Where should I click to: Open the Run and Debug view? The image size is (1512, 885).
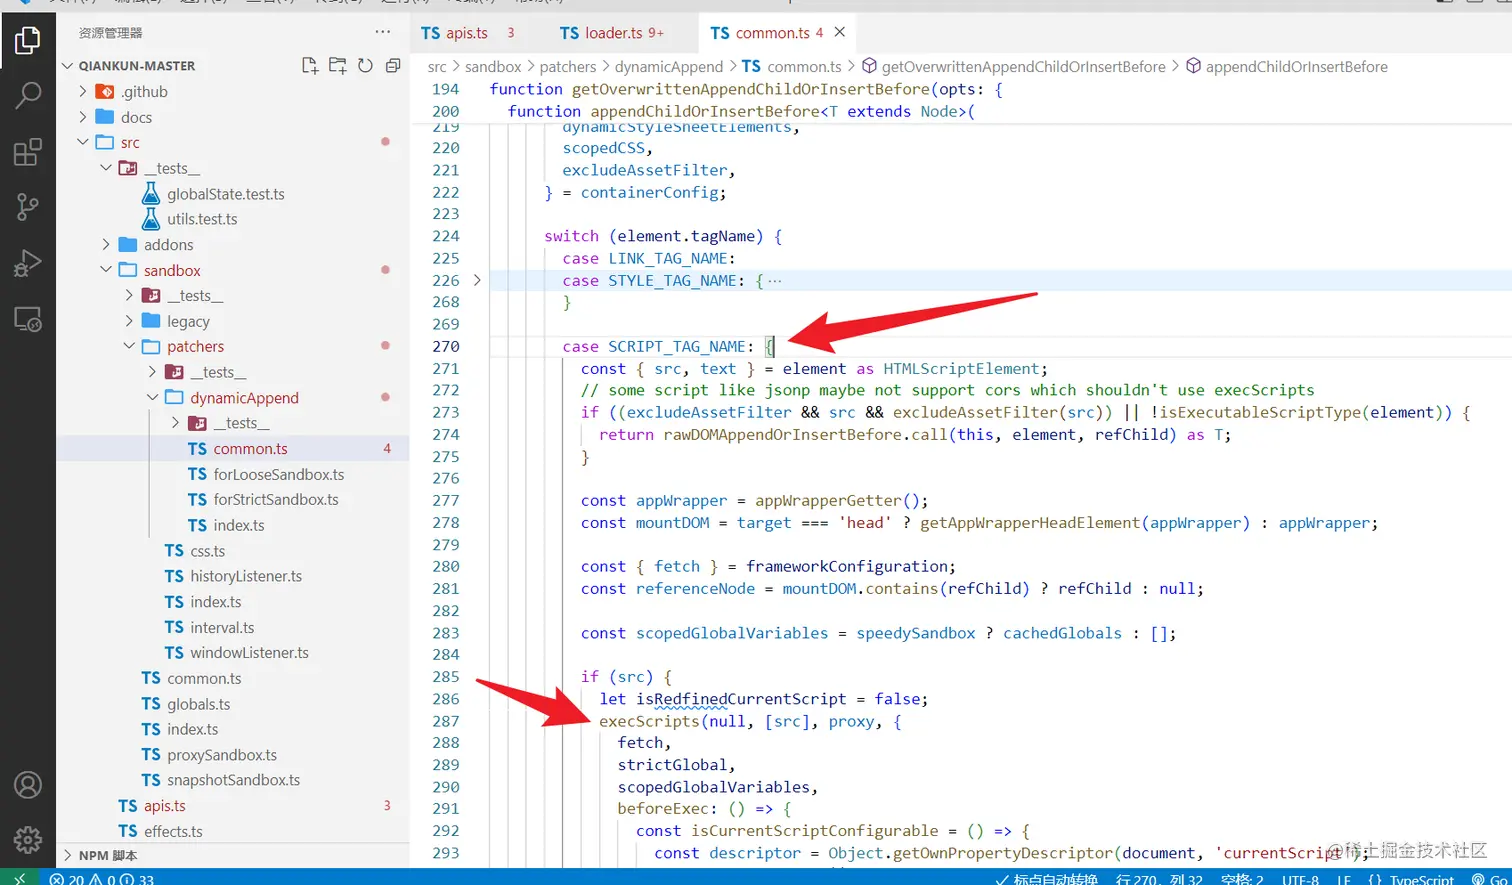click(27, 263)
